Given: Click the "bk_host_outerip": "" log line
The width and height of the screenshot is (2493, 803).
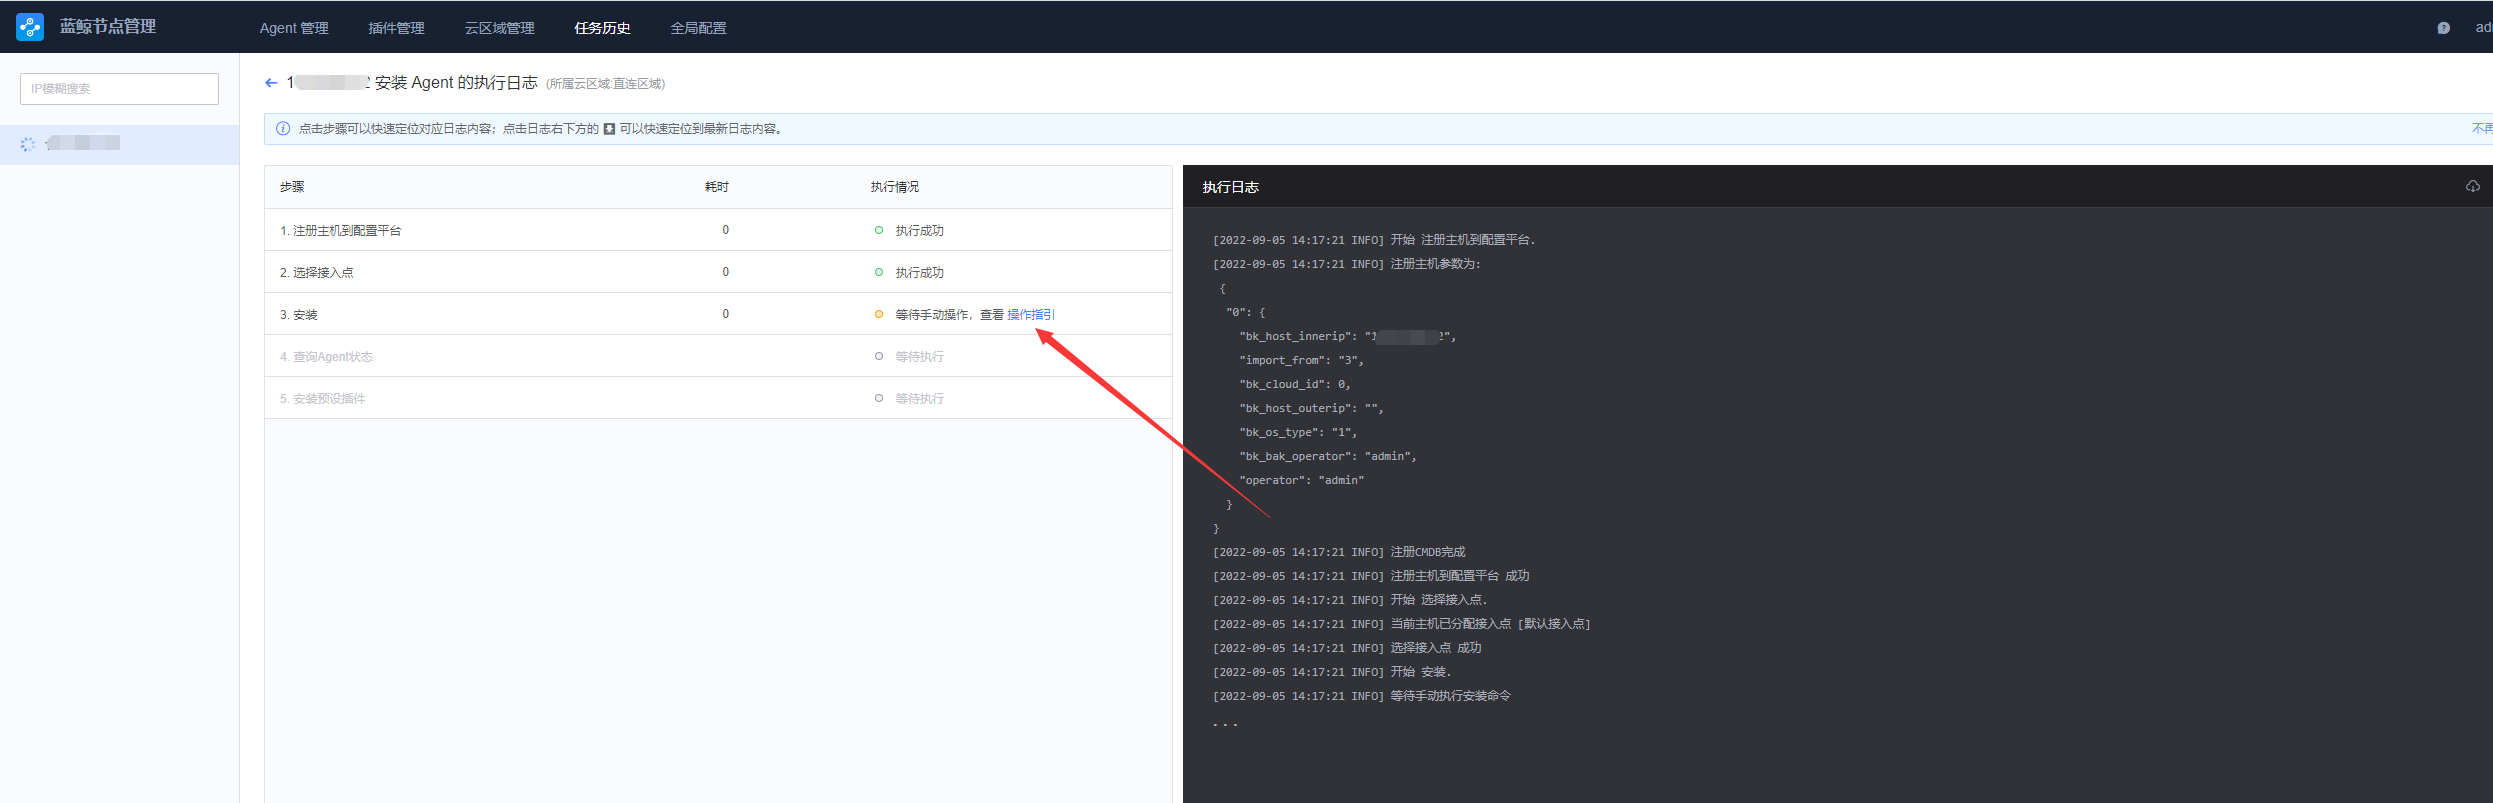Looking at the screenshot, I should (1311, 408).
